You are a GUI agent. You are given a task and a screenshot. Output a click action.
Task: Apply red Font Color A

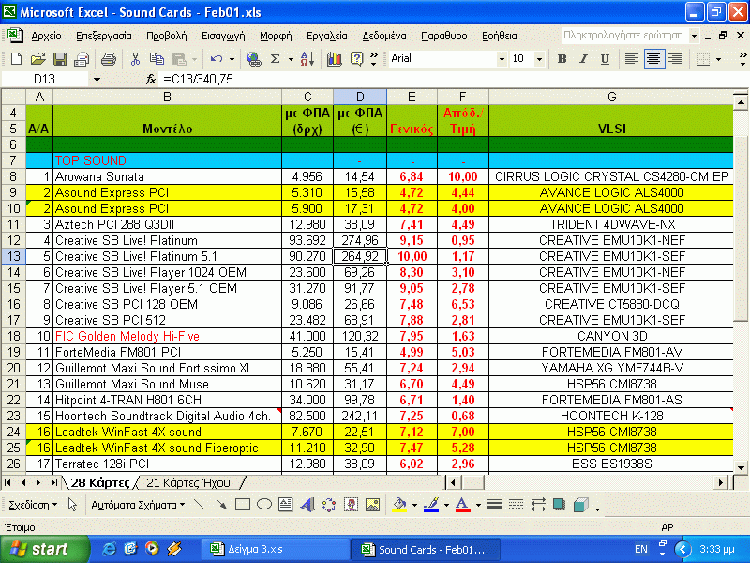pyautogui.click(x=463, y=504)
